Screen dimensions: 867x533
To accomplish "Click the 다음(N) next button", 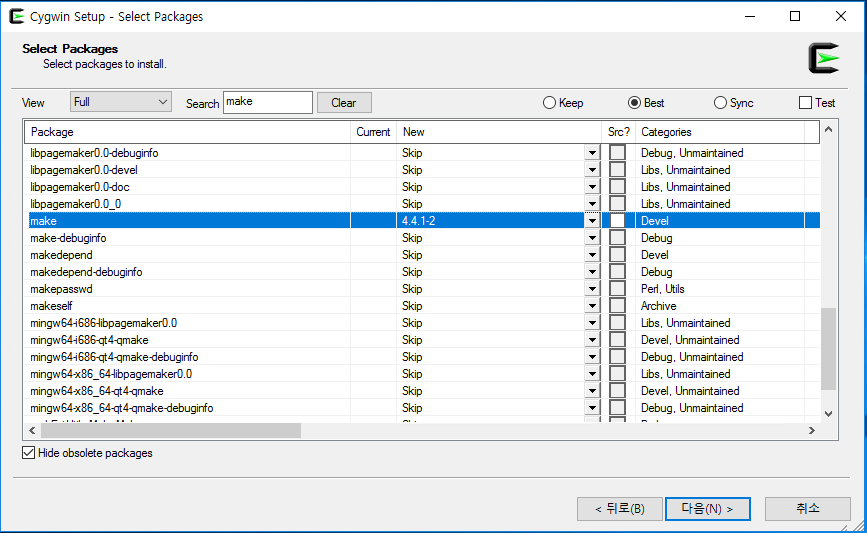I will tap(707, 509).
